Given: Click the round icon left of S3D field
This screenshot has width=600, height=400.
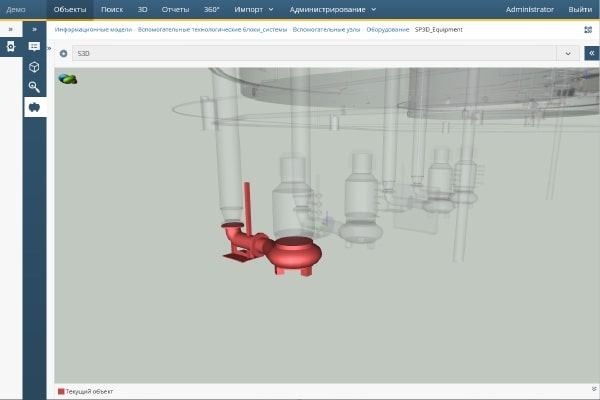Looking at the screenshot, I should coord(64,53).
